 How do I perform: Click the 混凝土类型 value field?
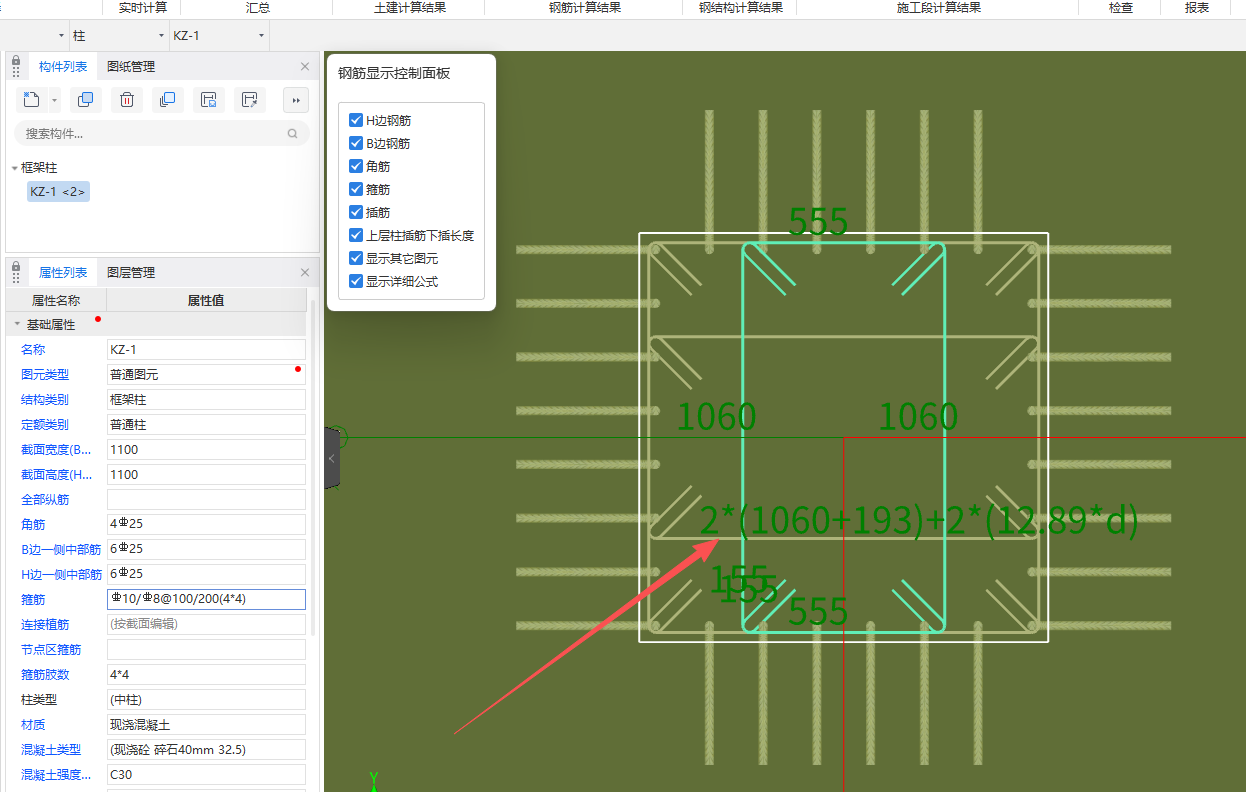(206, 749)
